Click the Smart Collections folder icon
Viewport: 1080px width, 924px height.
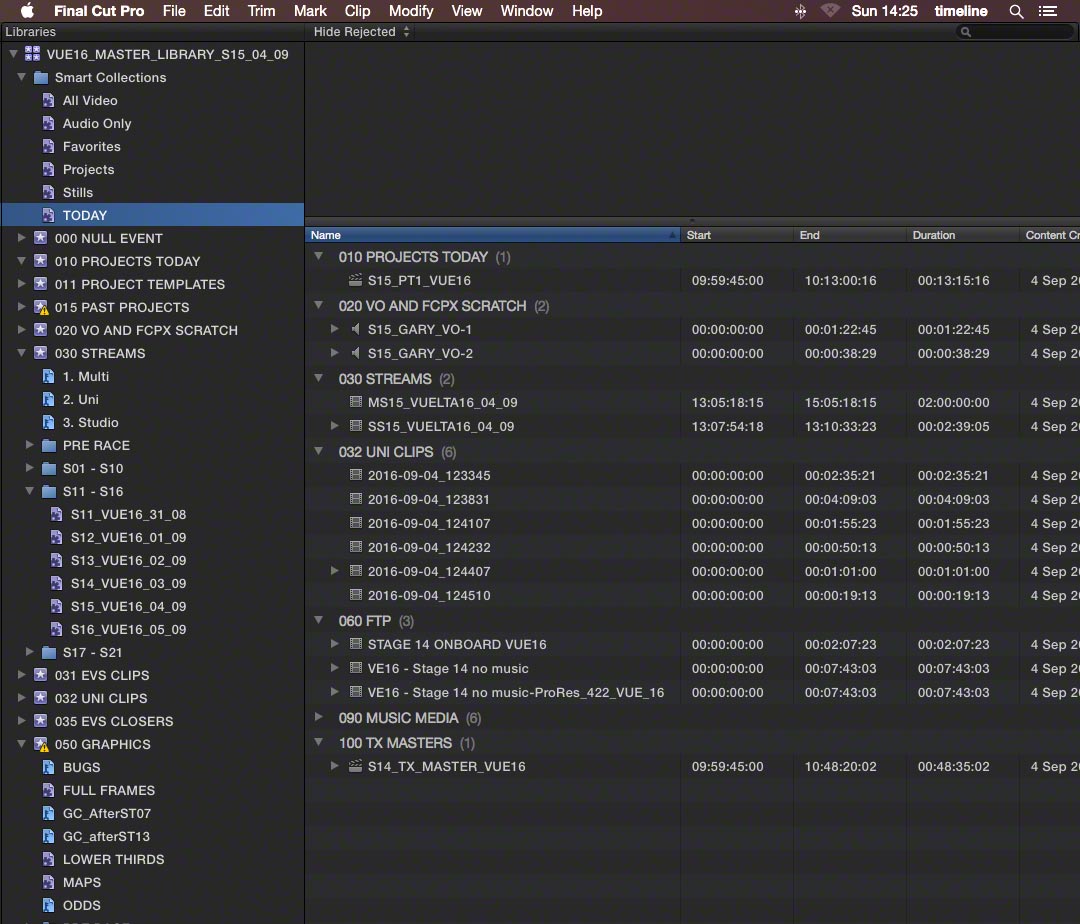pyautogui.click(x=41, y=77)
